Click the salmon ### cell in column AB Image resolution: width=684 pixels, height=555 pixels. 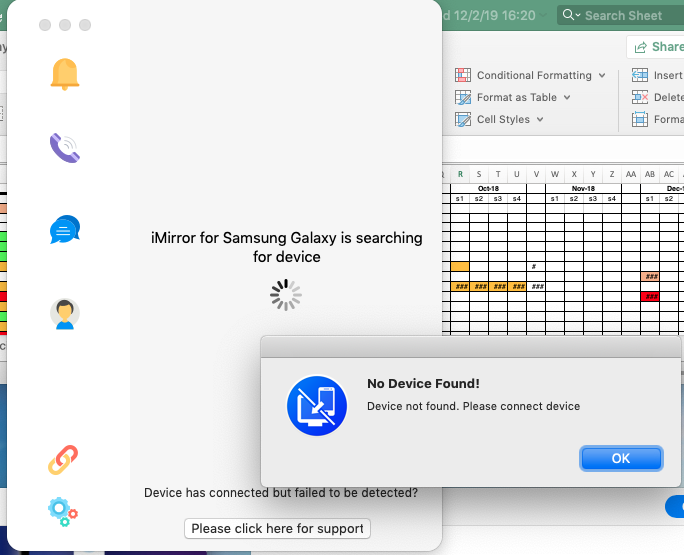click(x=650, y=276)
